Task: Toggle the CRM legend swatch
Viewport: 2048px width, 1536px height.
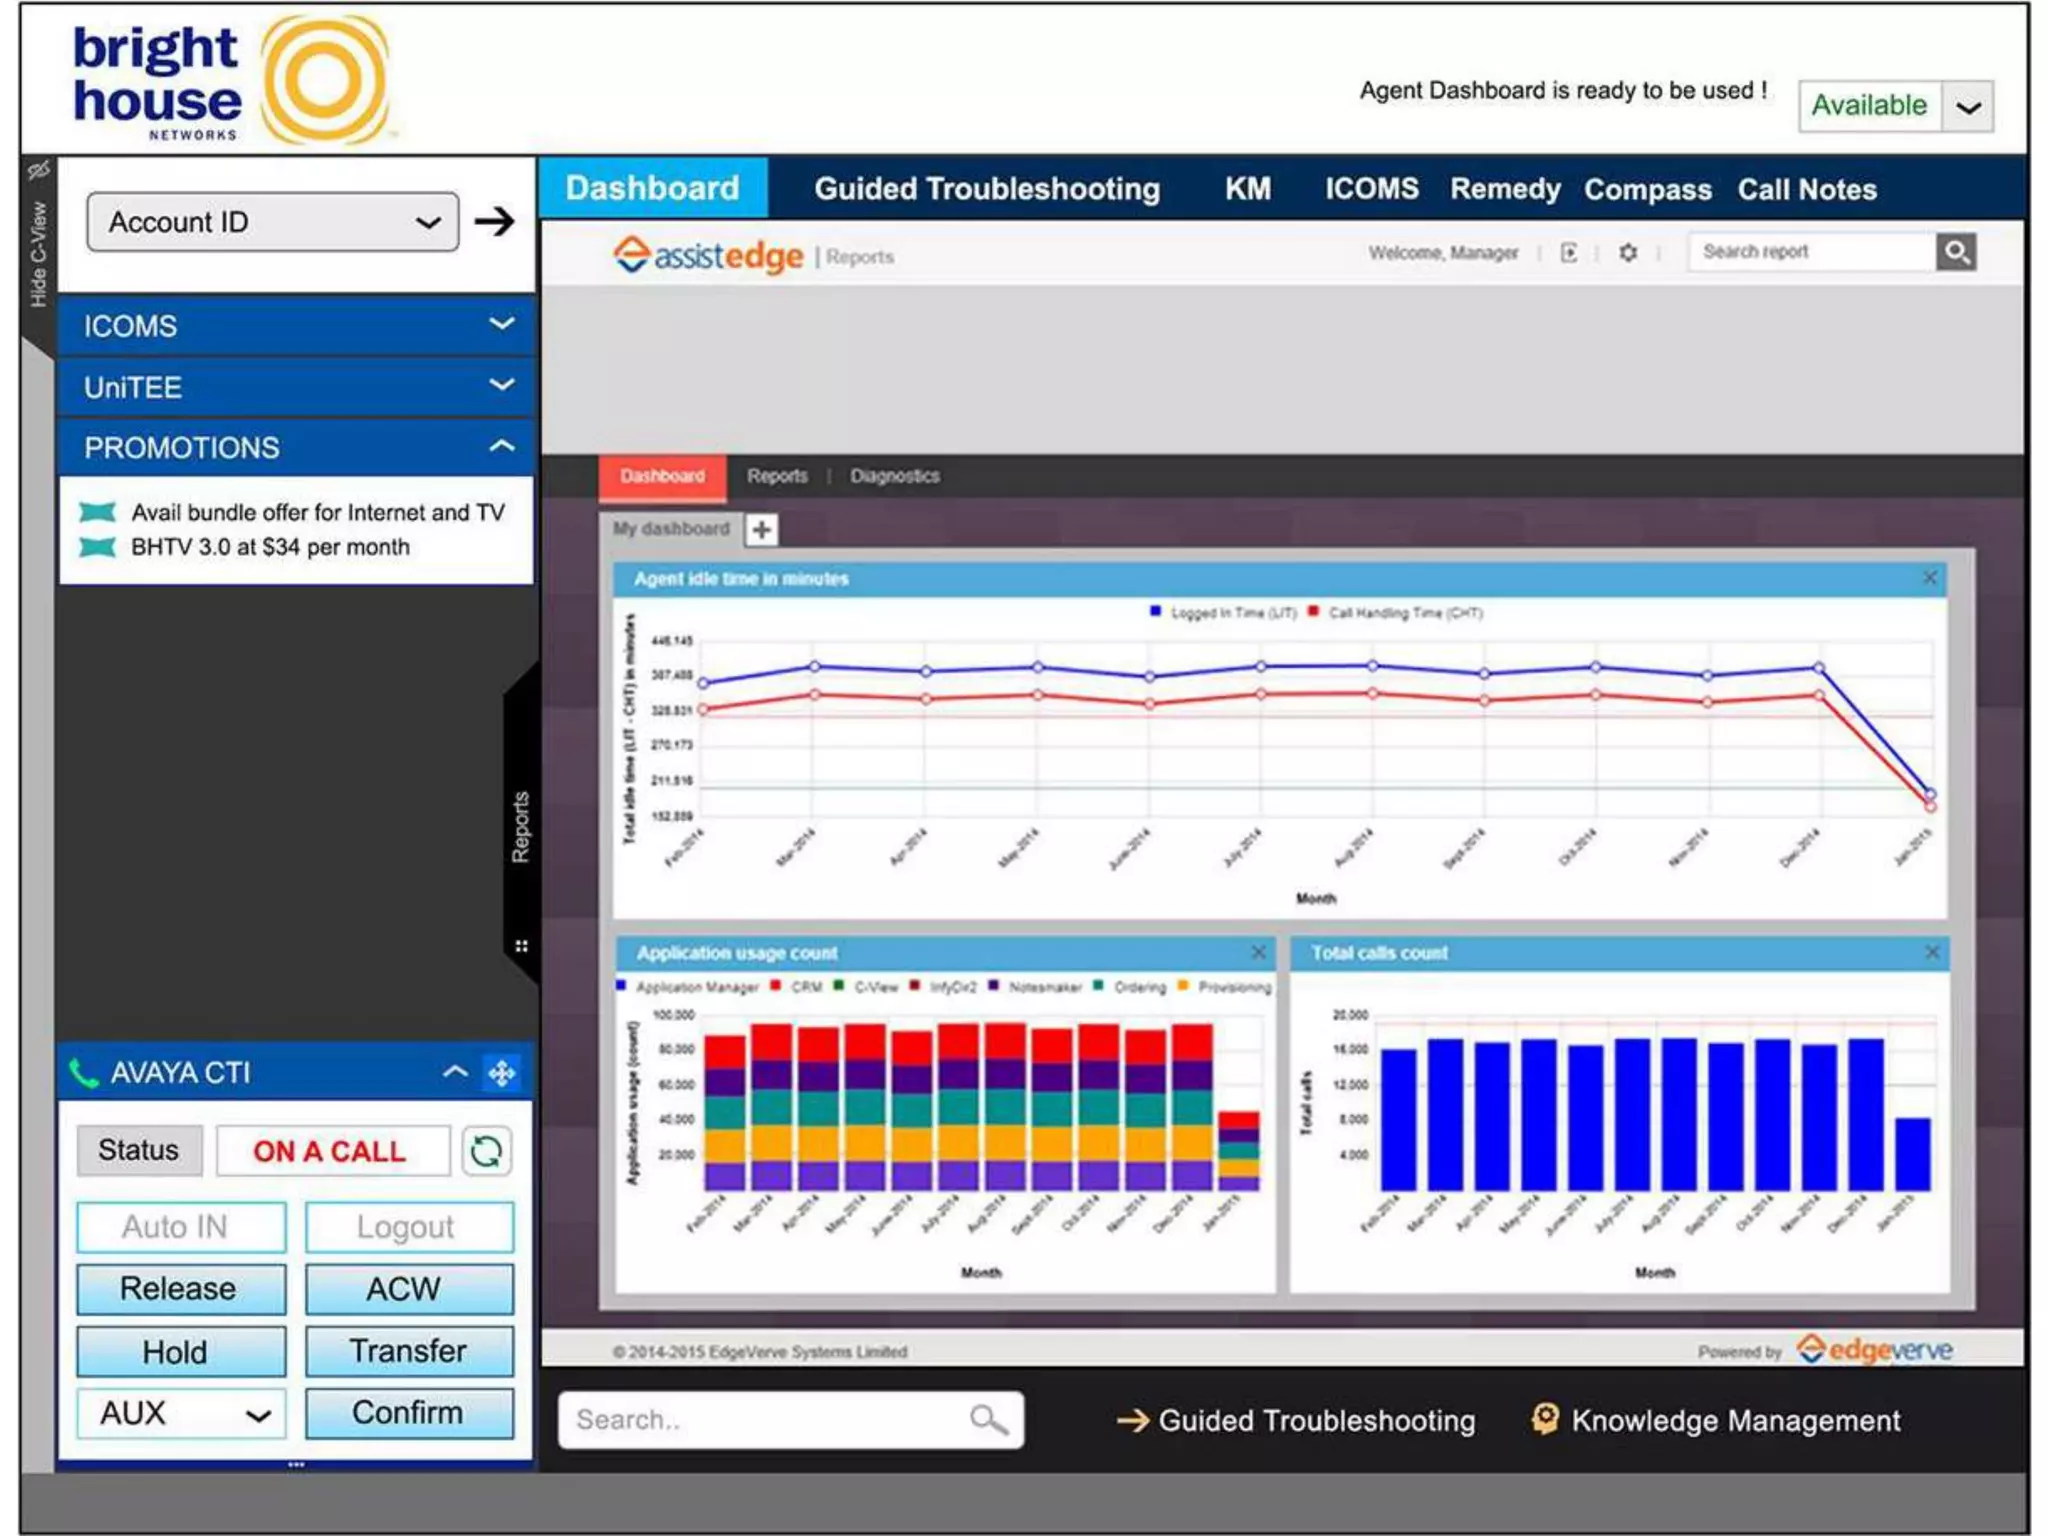Action: [x=776, y=986]
